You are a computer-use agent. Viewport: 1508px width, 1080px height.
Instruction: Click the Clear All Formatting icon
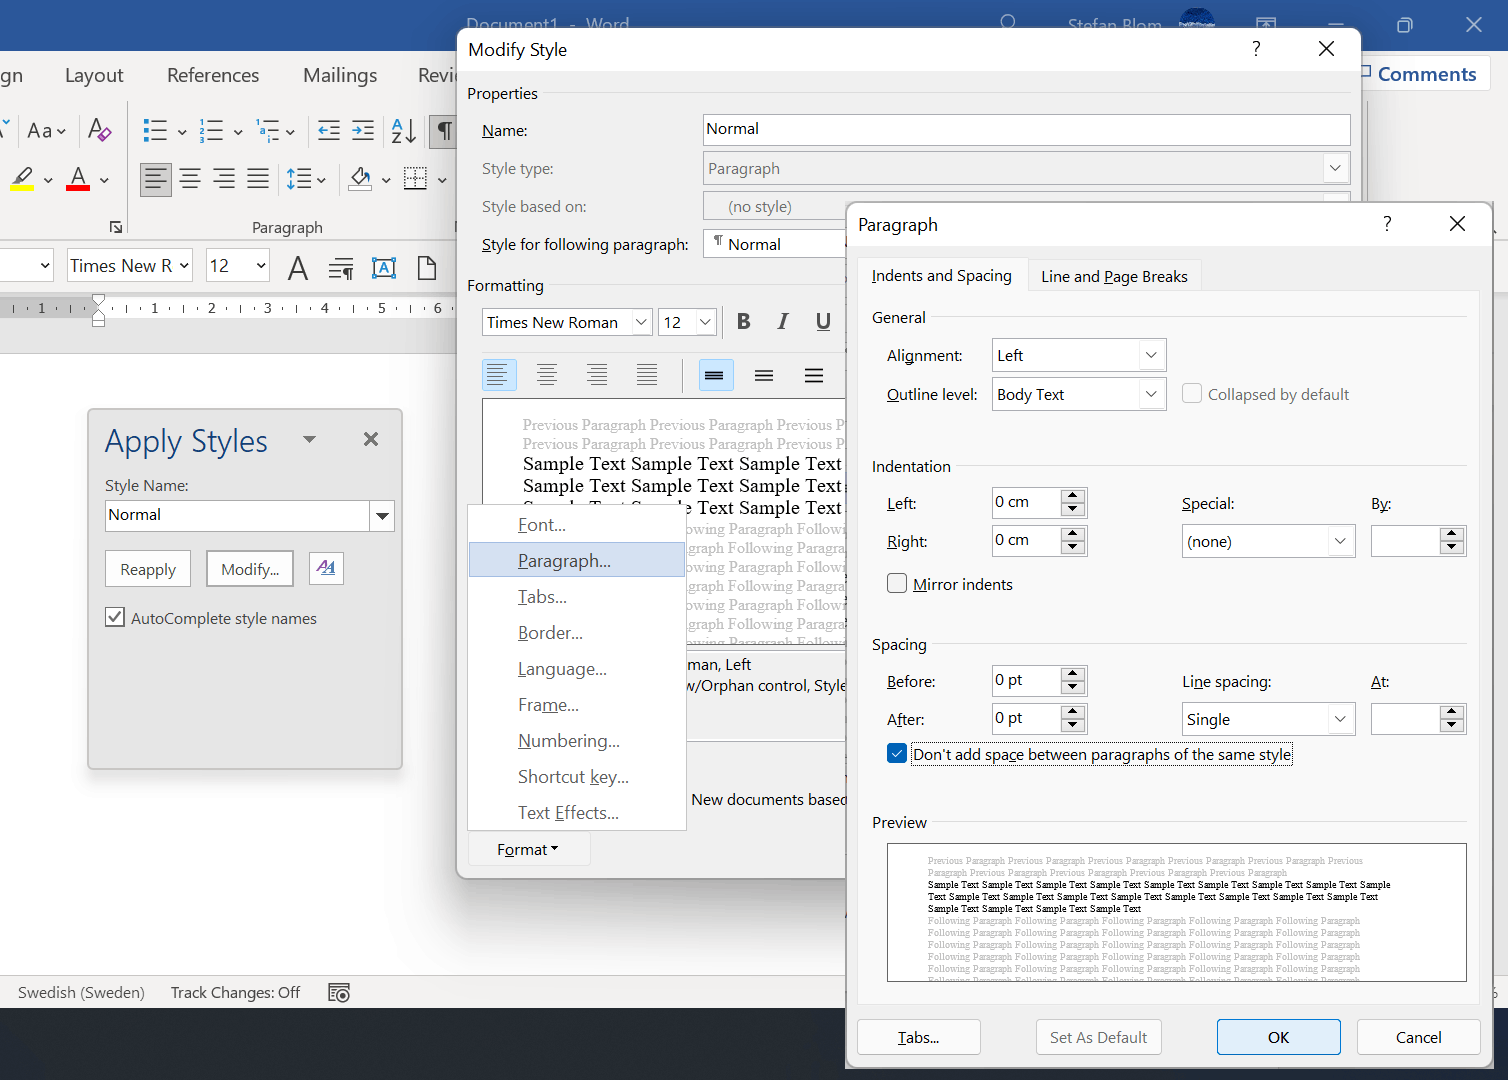[99, 130]
